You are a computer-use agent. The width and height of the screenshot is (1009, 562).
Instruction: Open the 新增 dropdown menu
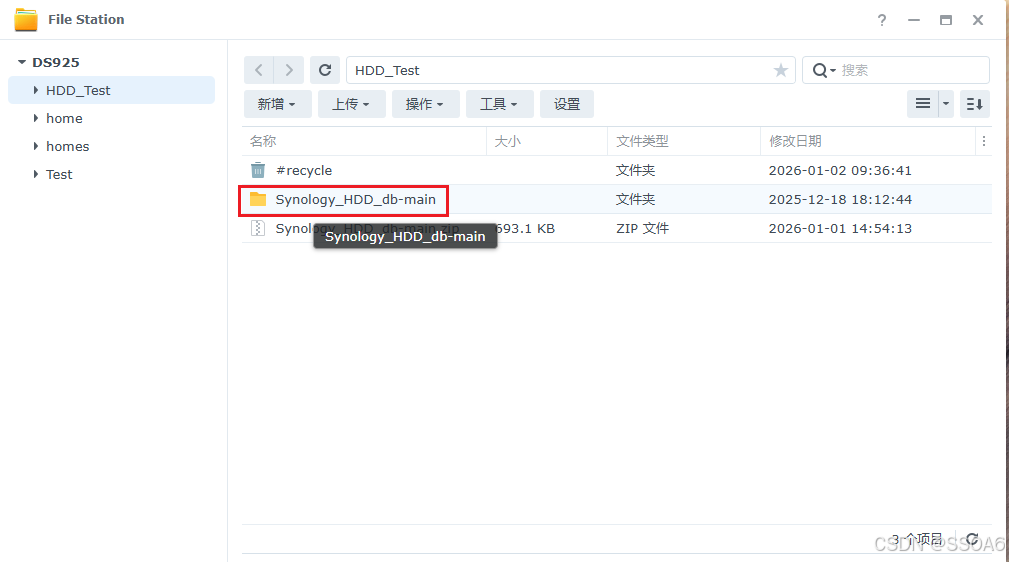click(x=277, y=104)
